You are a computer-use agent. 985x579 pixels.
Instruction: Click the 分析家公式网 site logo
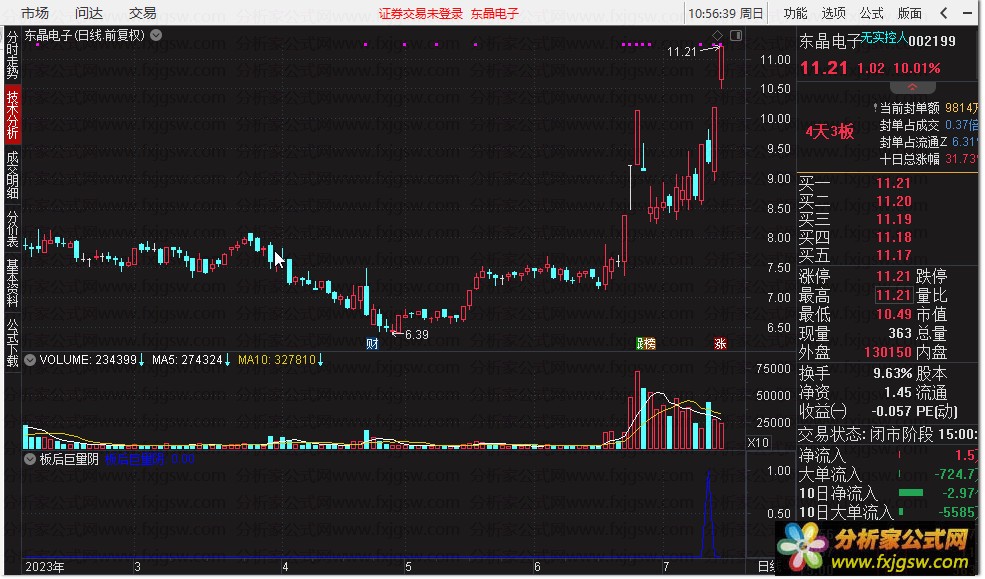(875, 548)
